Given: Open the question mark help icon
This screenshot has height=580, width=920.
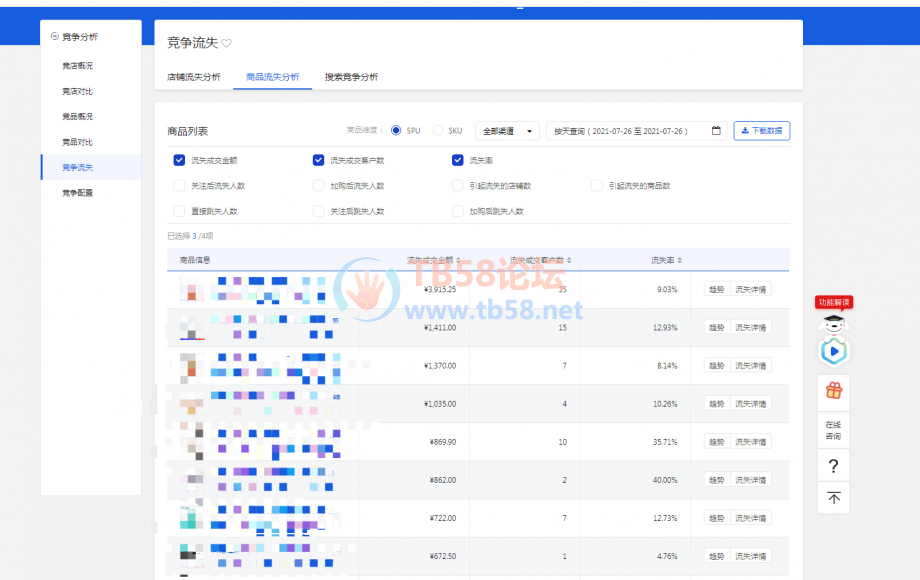Looking at the screenshot, I should [833, 466].
